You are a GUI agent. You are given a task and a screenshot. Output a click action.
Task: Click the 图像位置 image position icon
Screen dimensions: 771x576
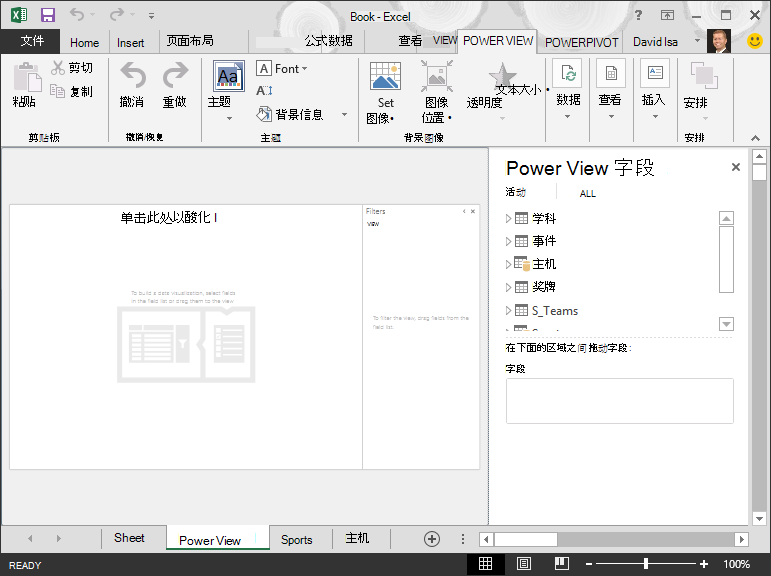pos(437,76)
